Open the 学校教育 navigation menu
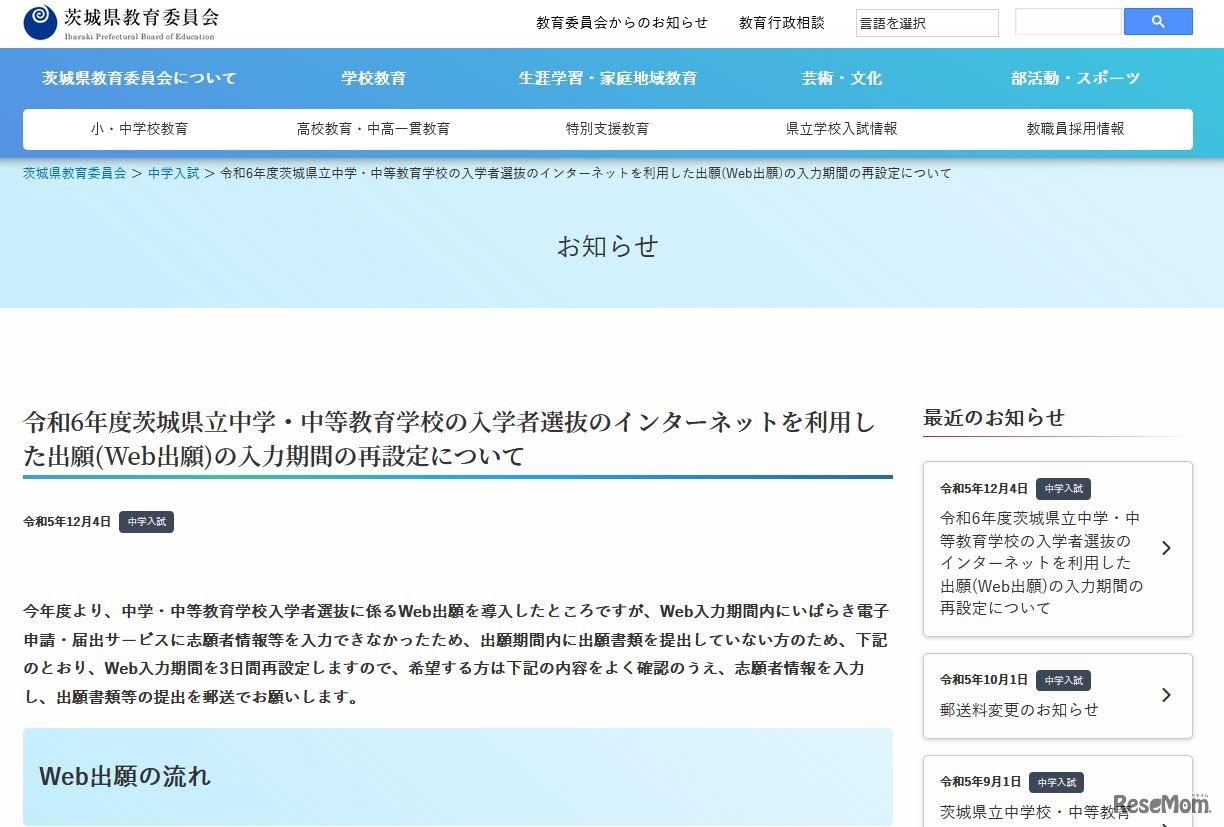This screenshot has width=1224, height=827. click(372, 77)
